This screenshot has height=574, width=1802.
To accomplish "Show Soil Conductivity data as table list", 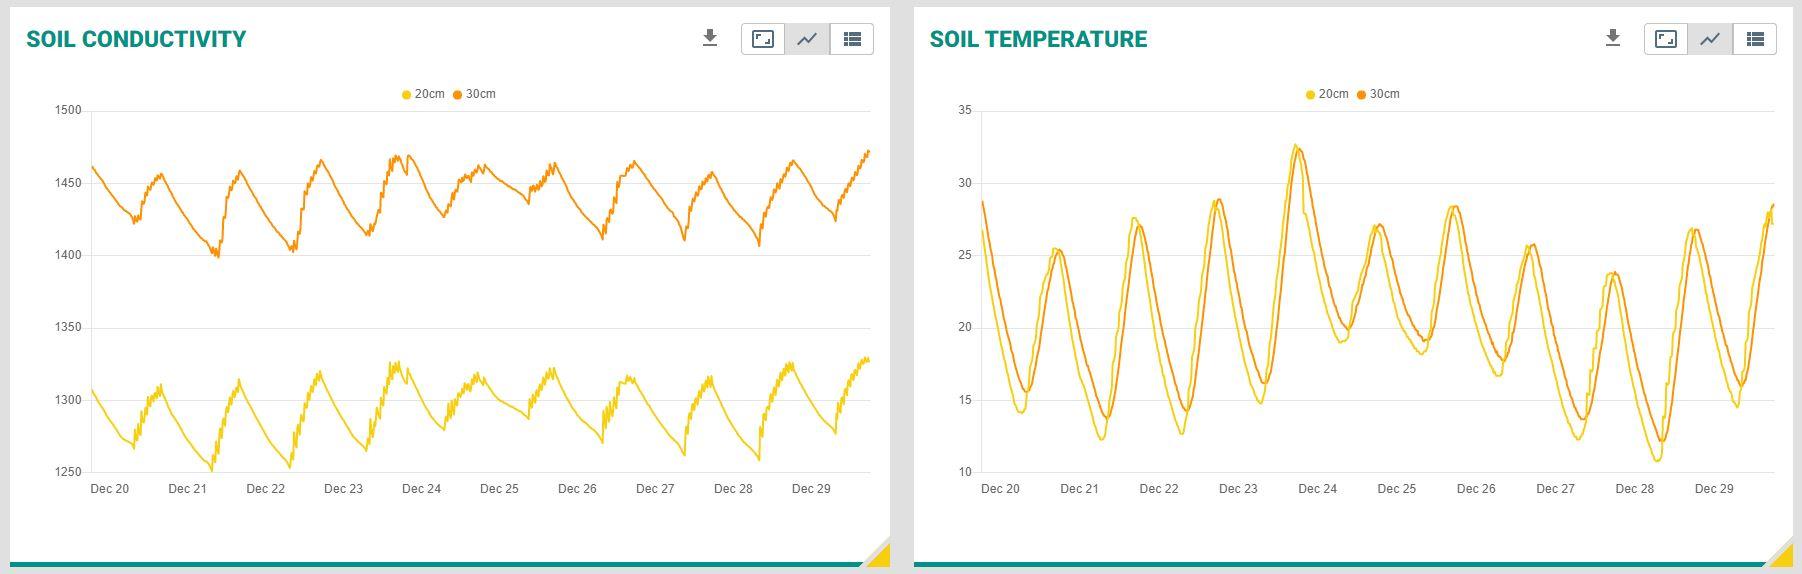I will pyautogui.click(x=852, y=39).
